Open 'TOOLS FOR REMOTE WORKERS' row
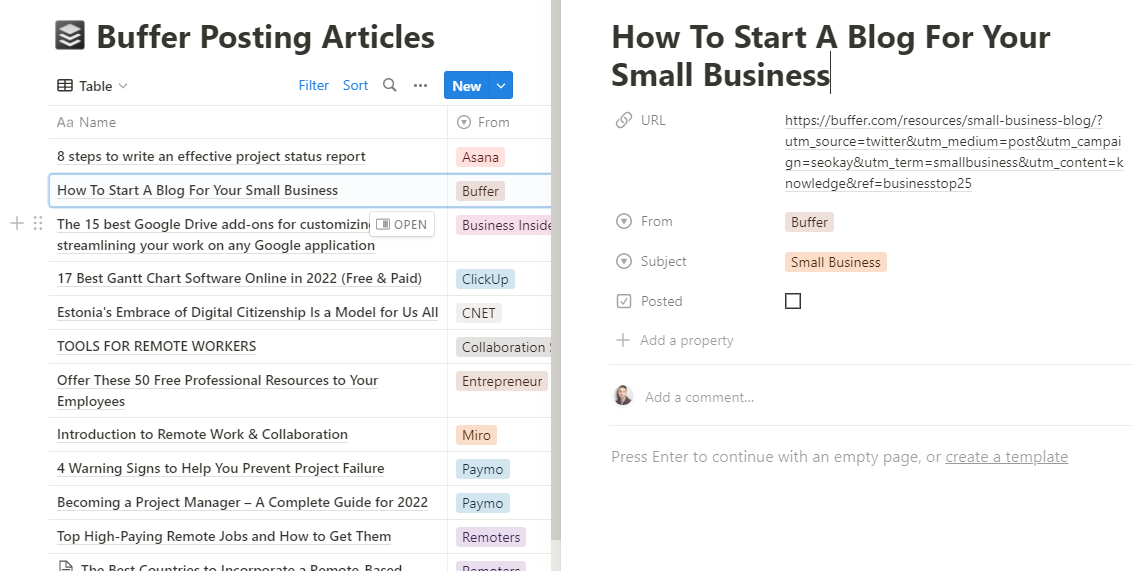1142x571 pixels. pyautogui.click(x=157, y=346)
